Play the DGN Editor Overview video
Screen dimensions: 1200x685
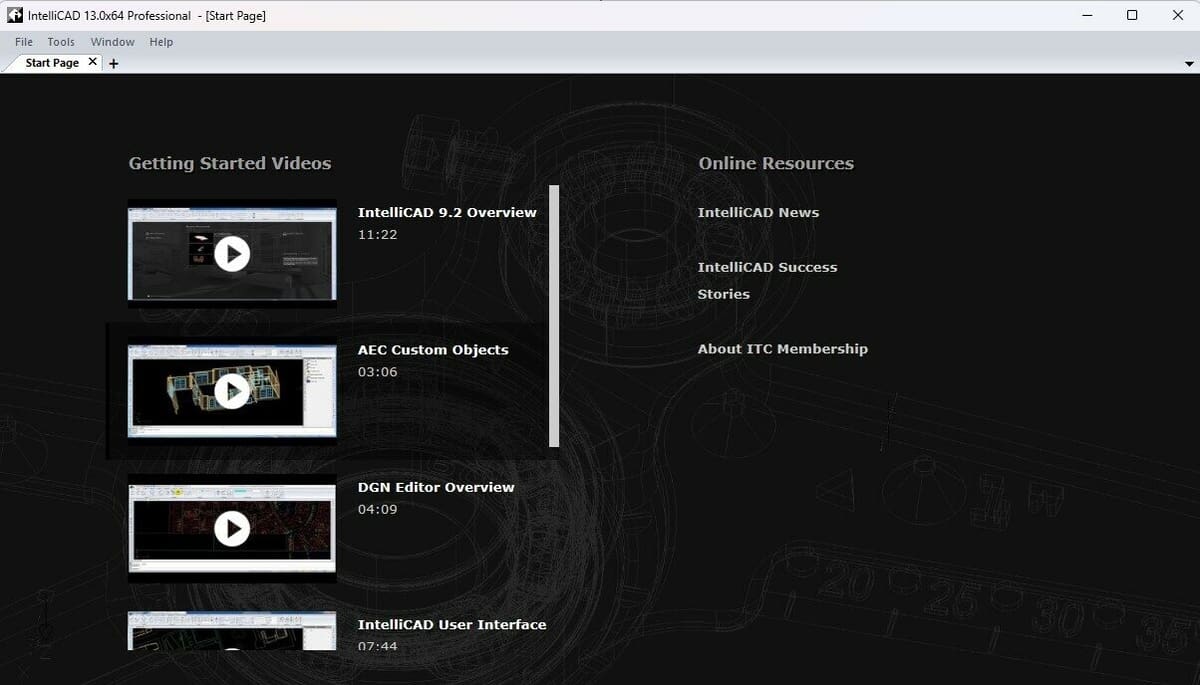point(232,528)
